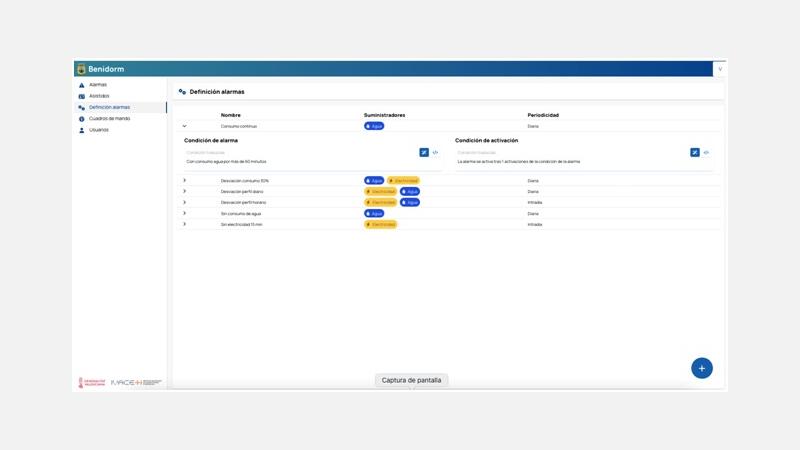Expand the Sin electricidad 15 min row
Screen dimensions: 800x450
[x=185, y=224]
